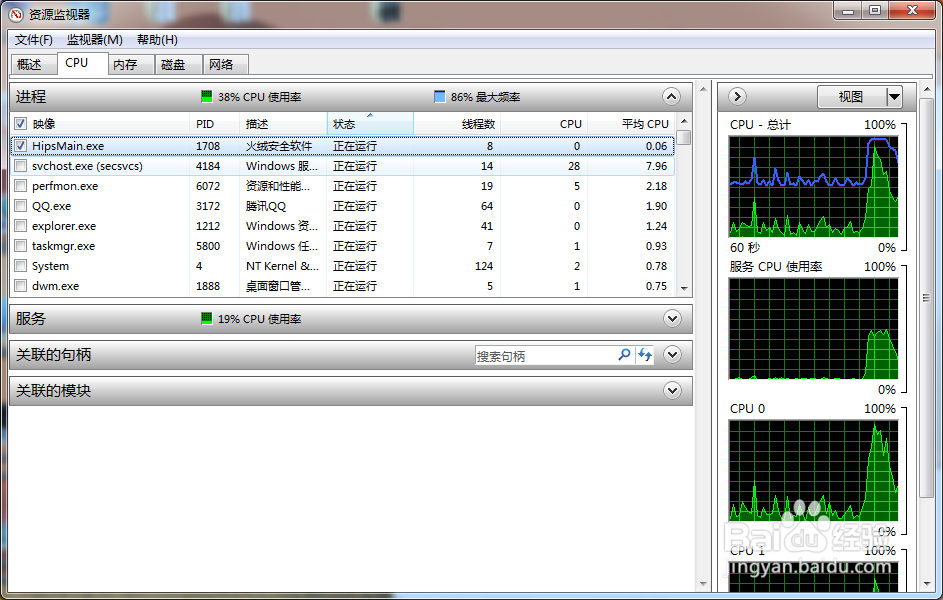Click main pane scrollbar up arrow
The width and height of the screenshot is (943, 600).
[x=704, y=89]
